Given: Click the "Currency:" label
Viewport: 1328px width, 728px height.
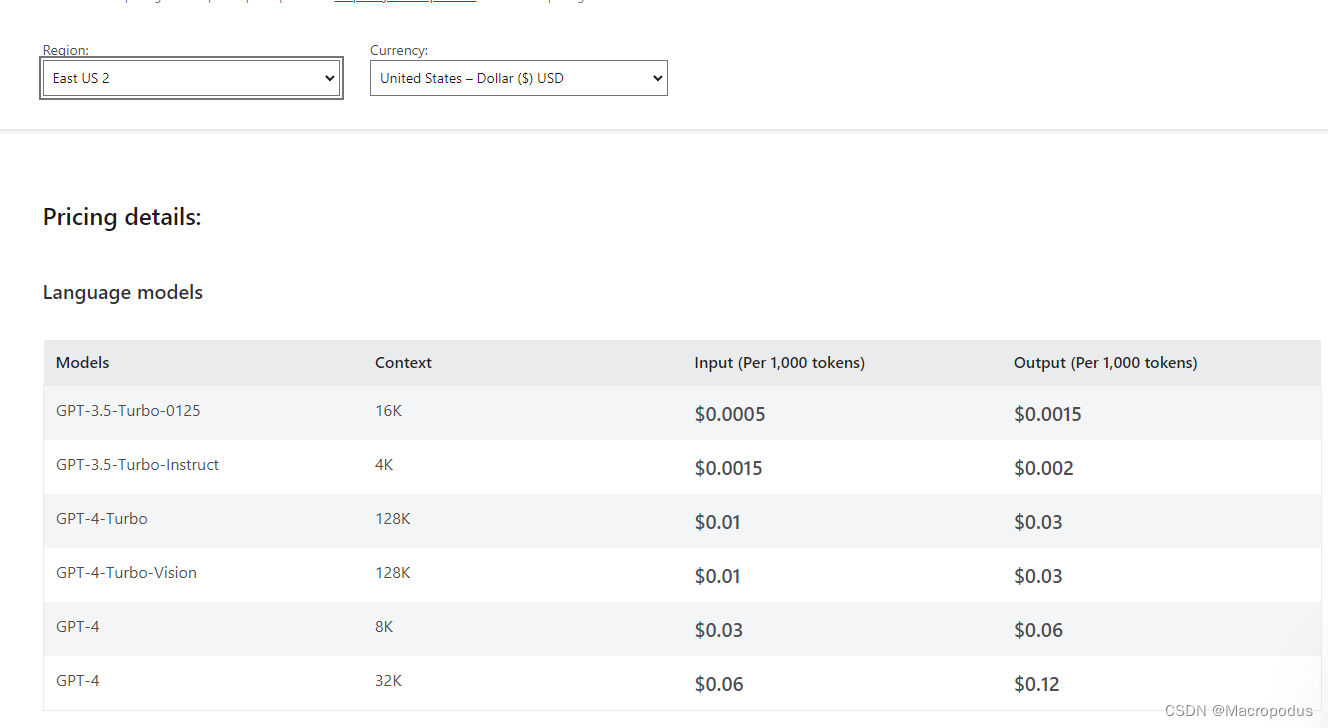Looking at the screenshot, I should (399, 50).
